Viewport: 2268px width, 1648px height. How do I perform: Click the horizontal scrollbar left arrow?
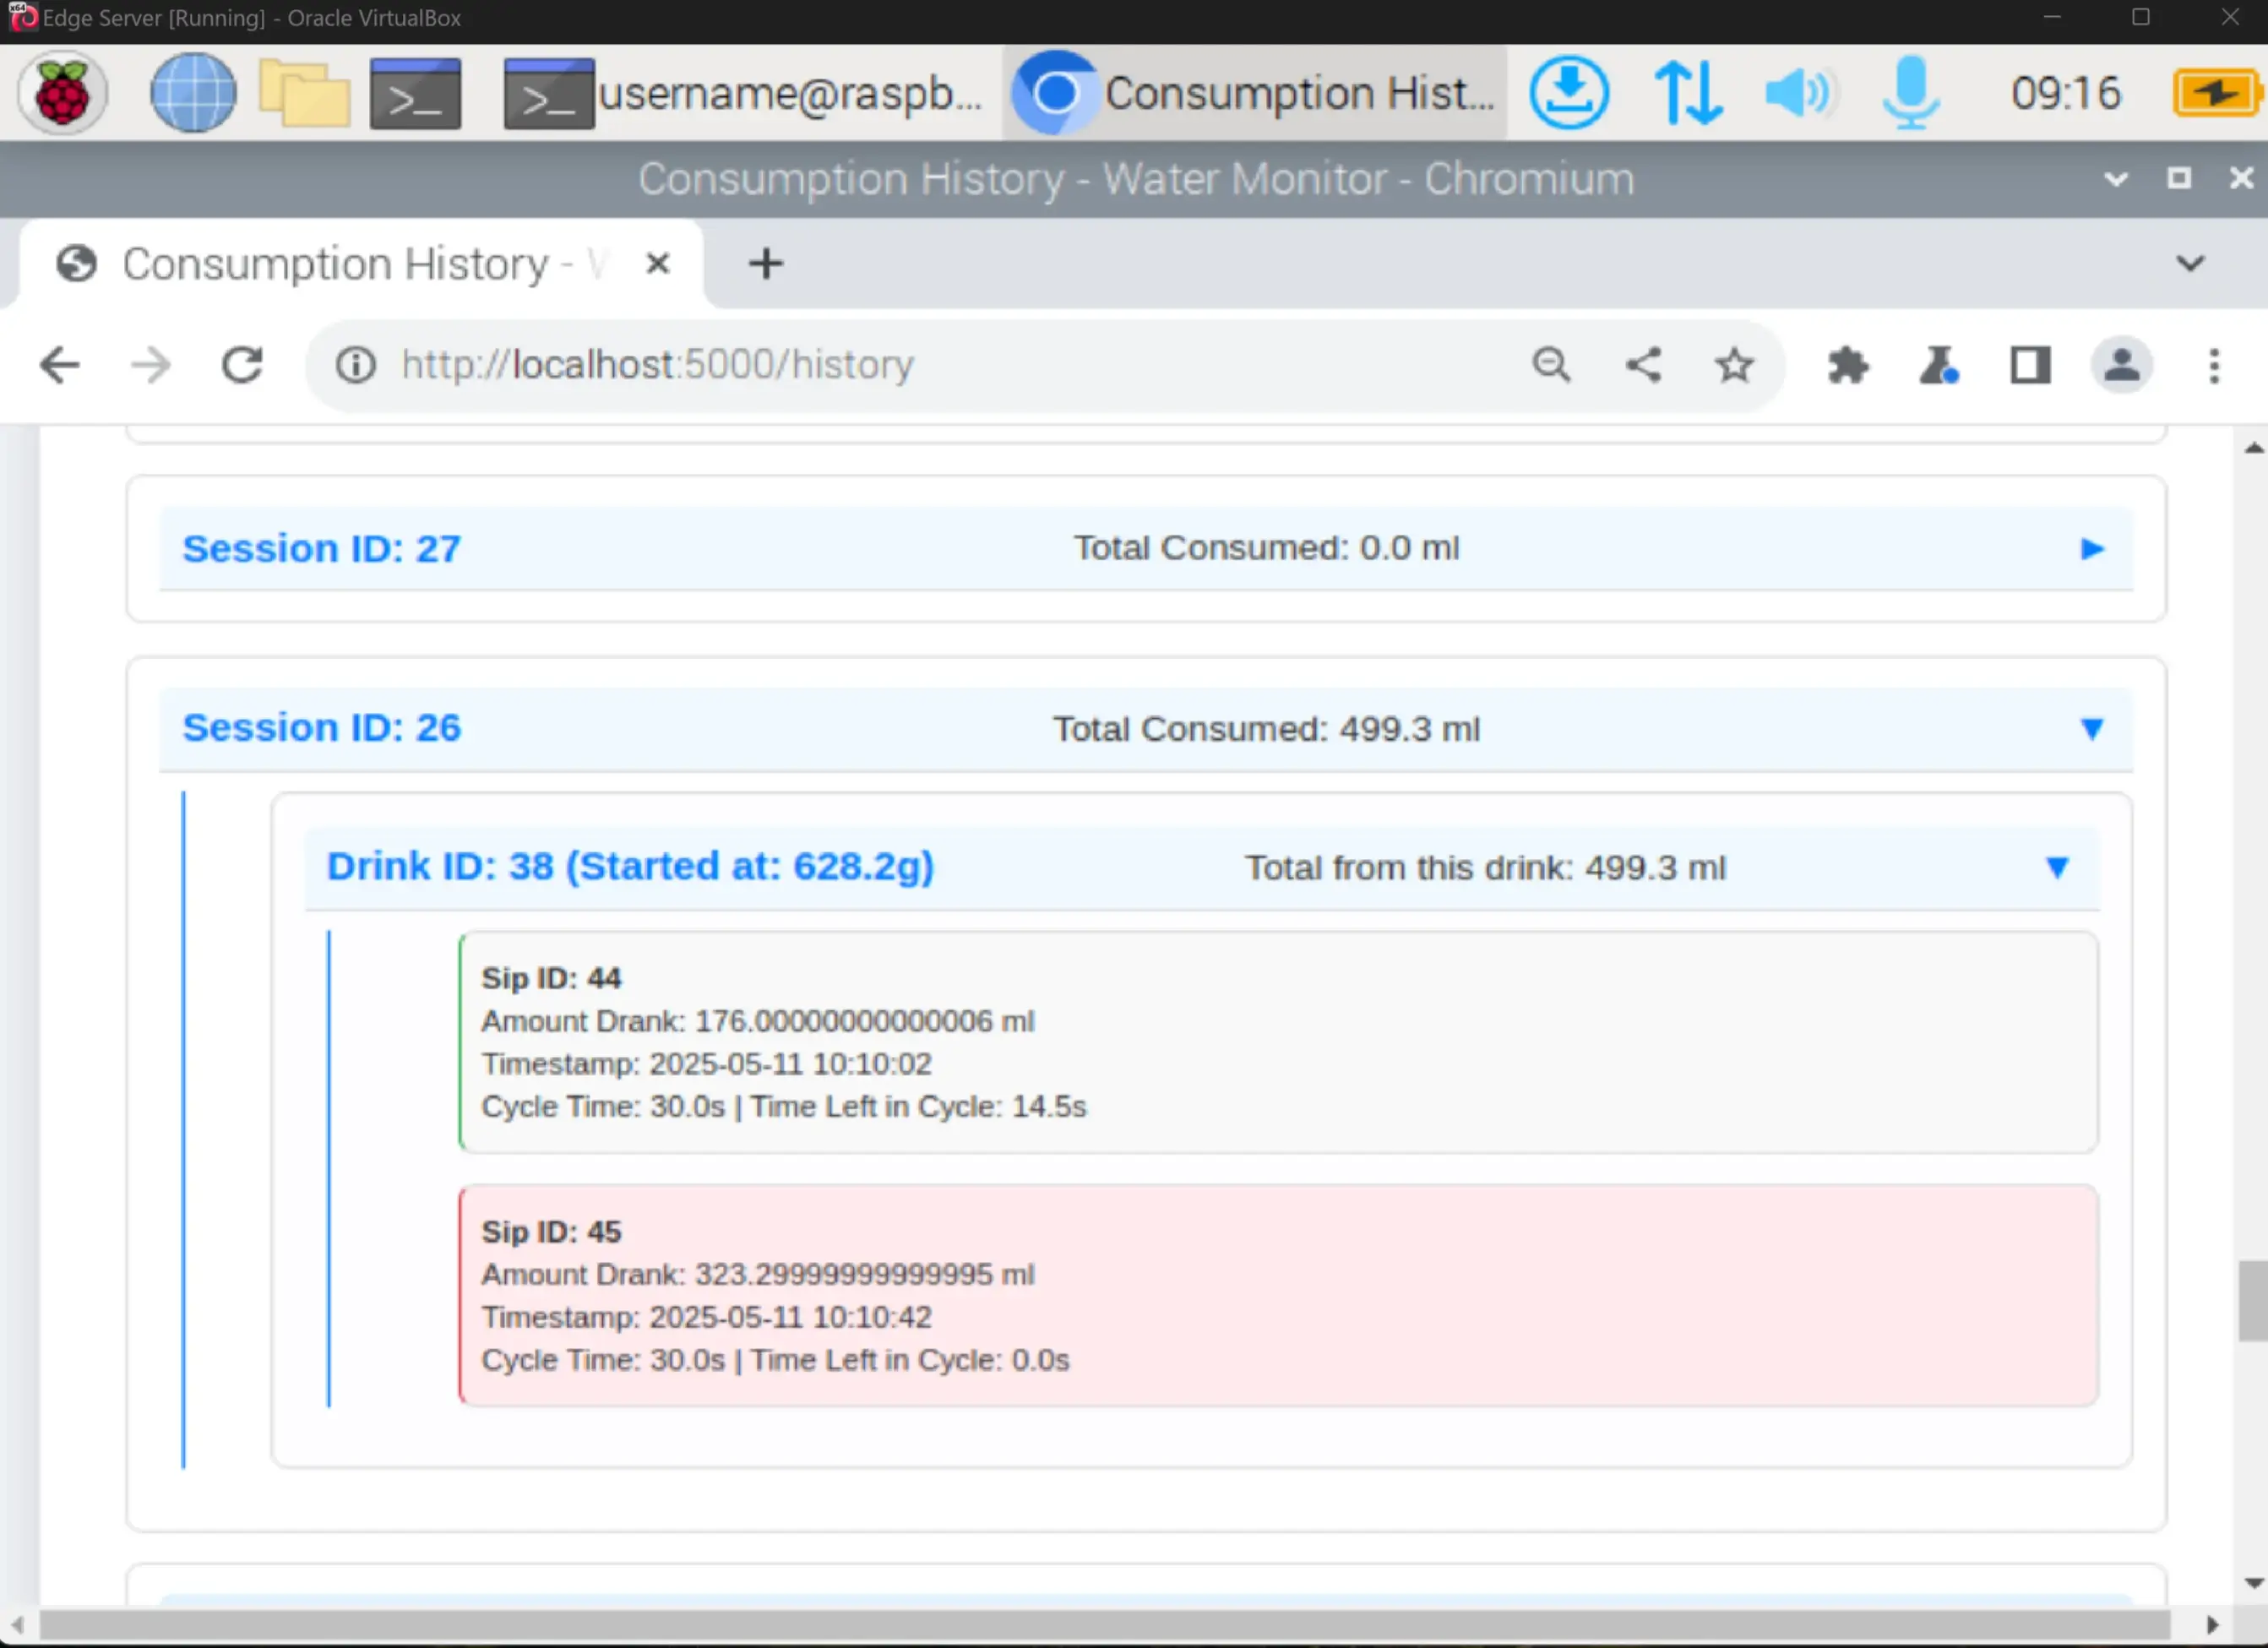pyautogui.click(x=17, y=1625)
